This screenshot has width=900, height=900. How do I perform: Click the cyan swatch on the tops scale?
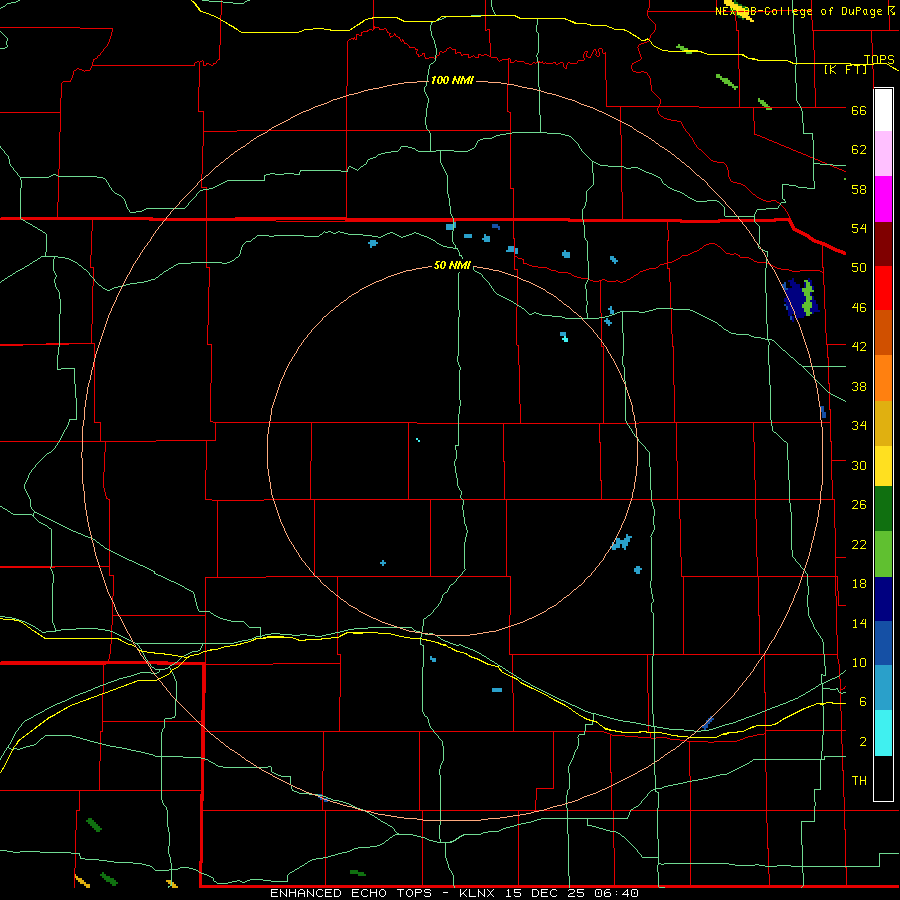click(x=883, y=733)
